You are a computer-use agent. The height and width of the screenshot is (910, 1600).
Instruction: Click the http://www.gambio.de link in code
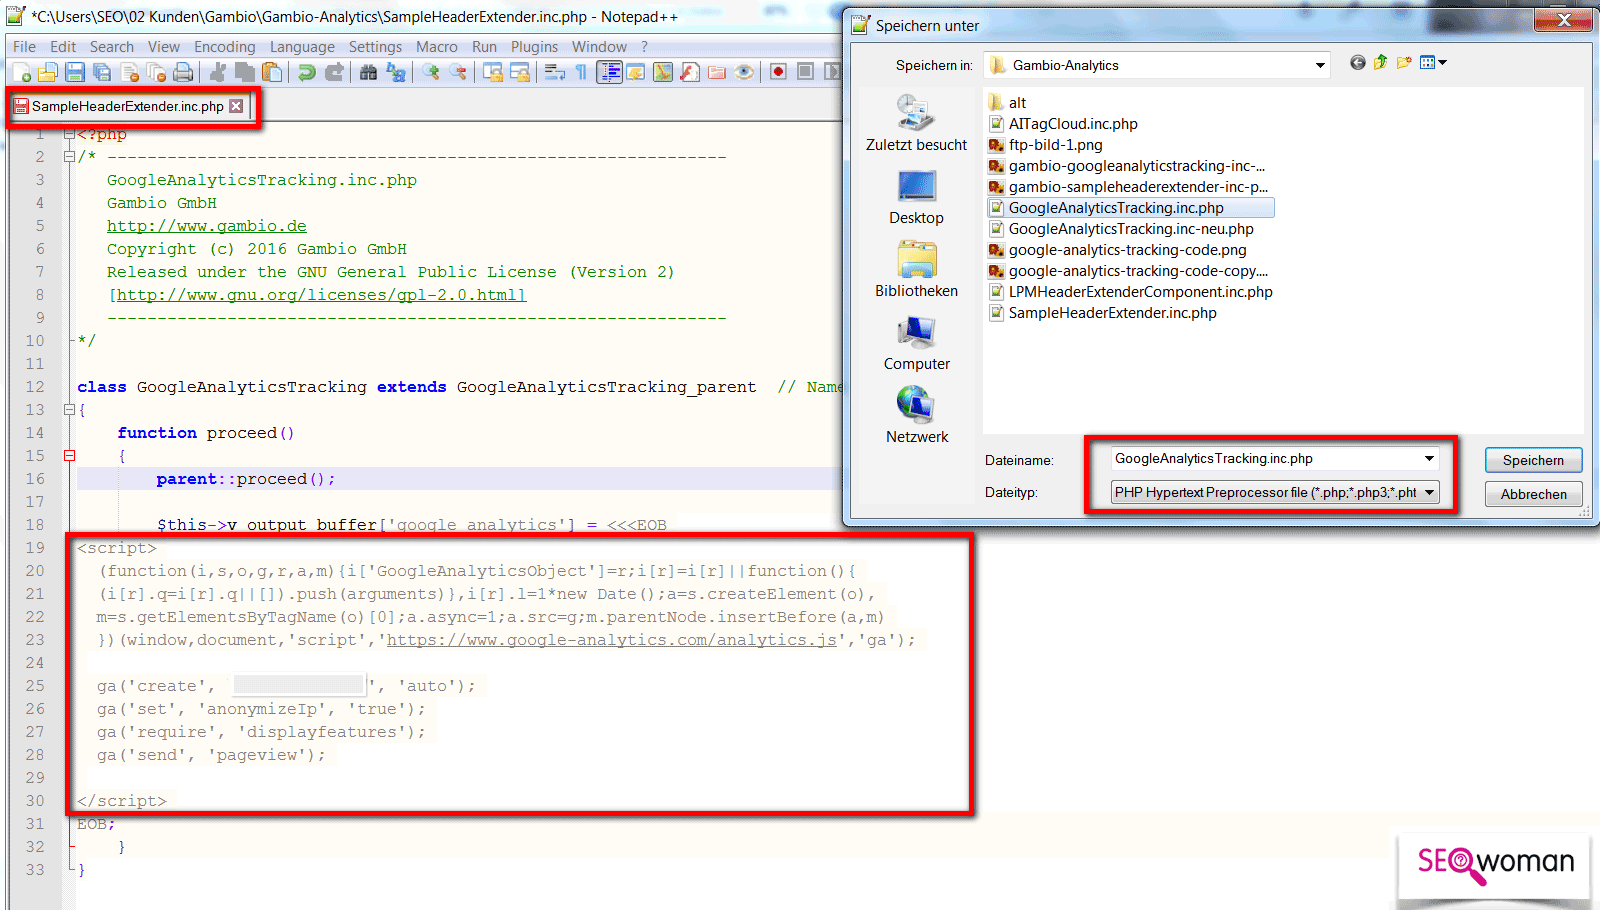pos(207,226)
